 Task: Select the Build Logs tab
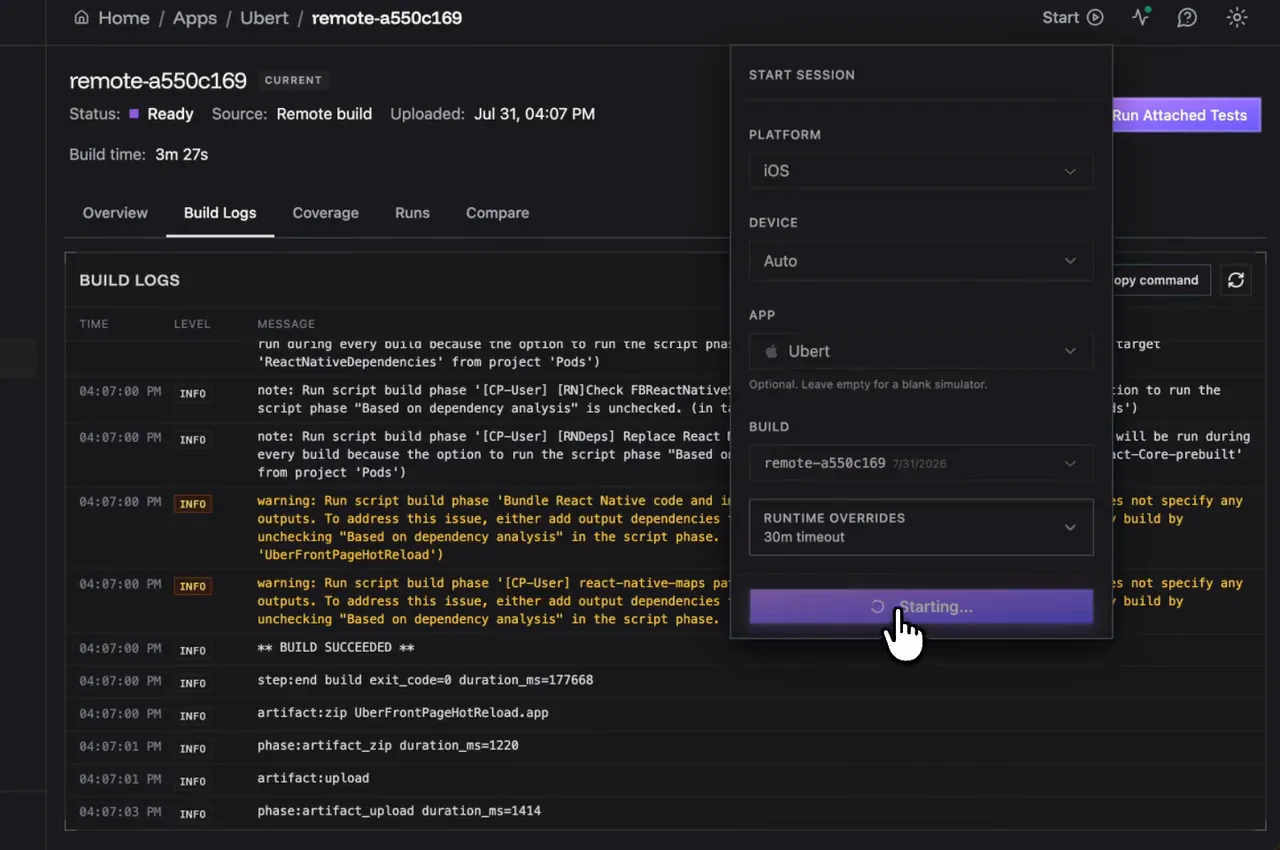pyautogui.click(x=220, y=213)
